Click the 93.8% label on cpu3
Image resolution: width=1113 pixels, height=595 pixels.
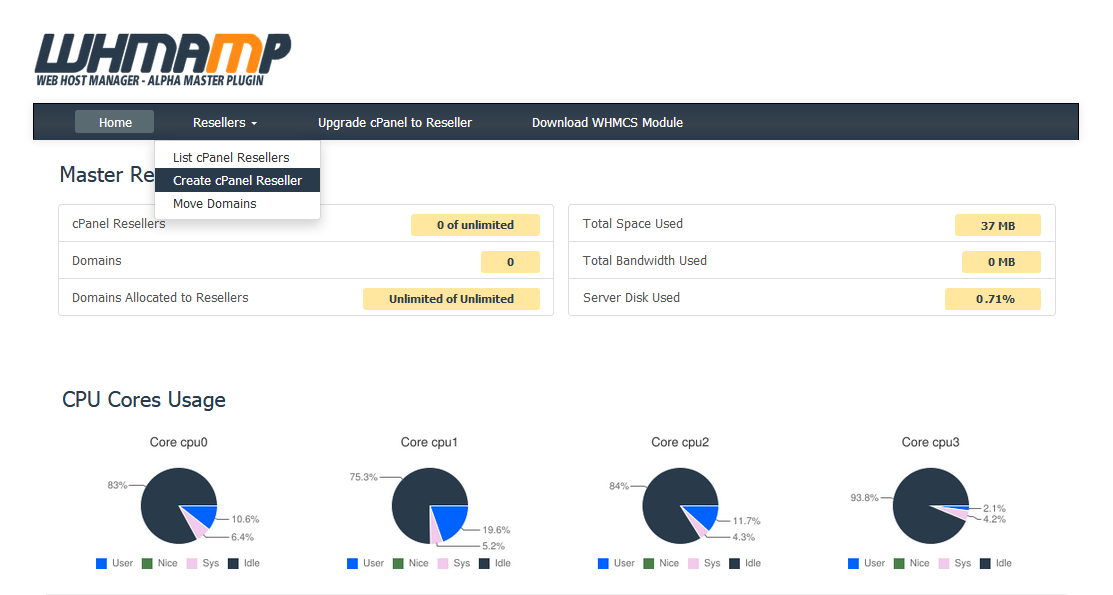[865, 497]
